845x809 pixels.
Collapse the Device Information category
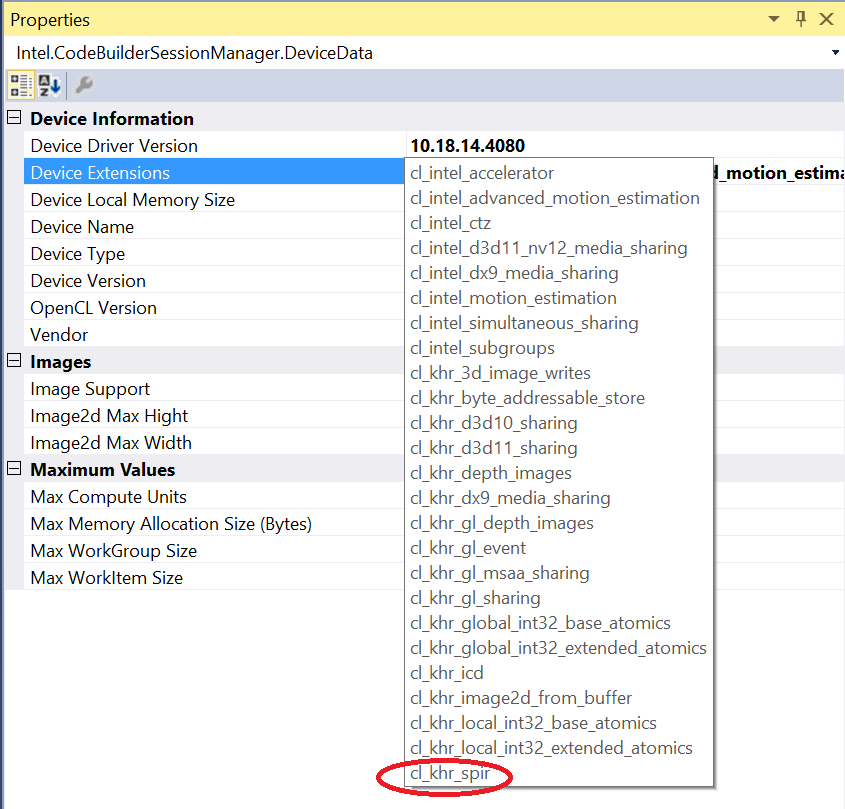click(x=14, y=118)
